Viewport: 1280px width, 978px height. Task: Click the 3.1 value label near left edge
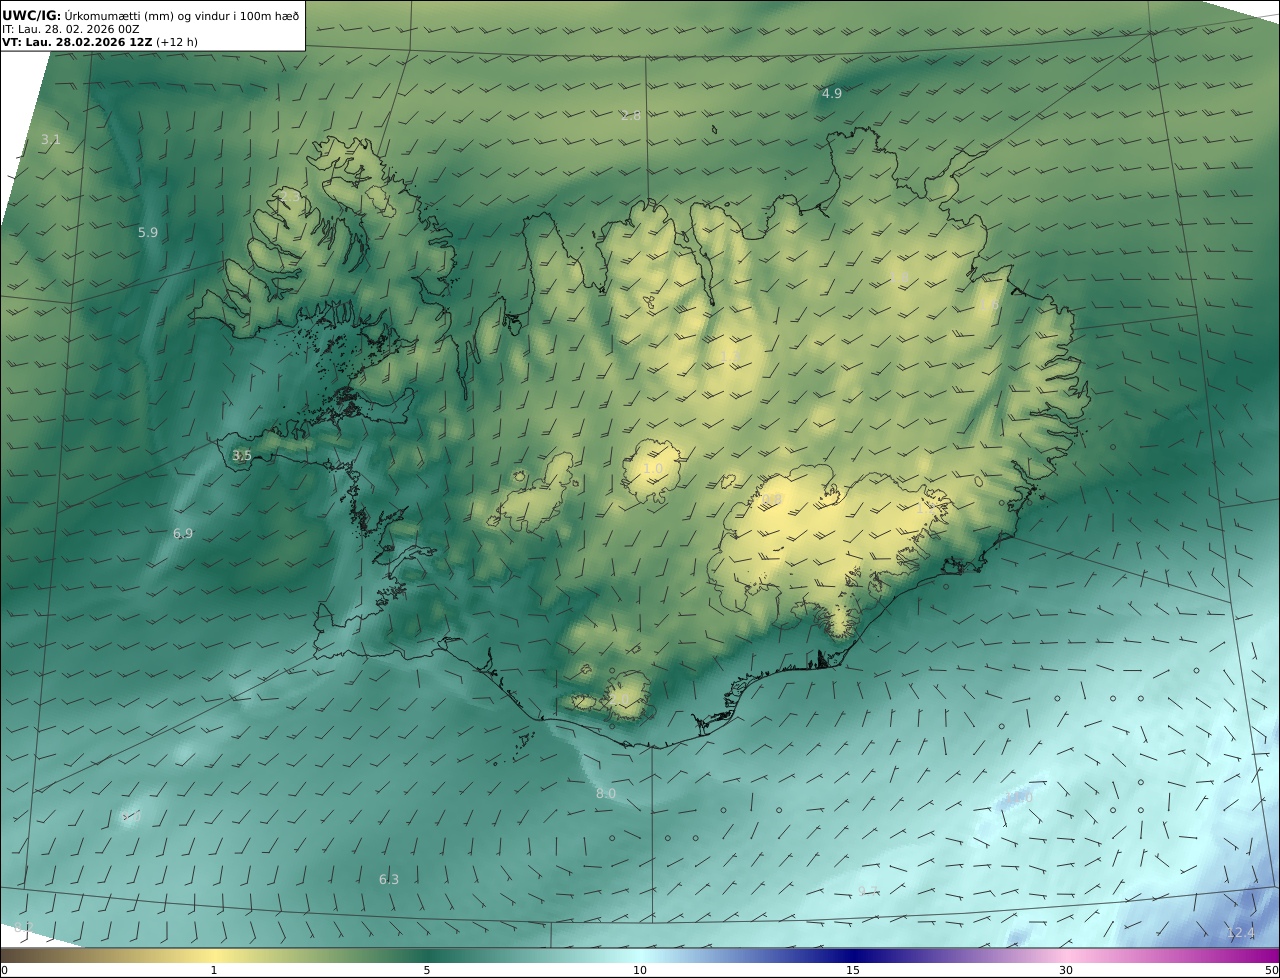tap(51, 140)
